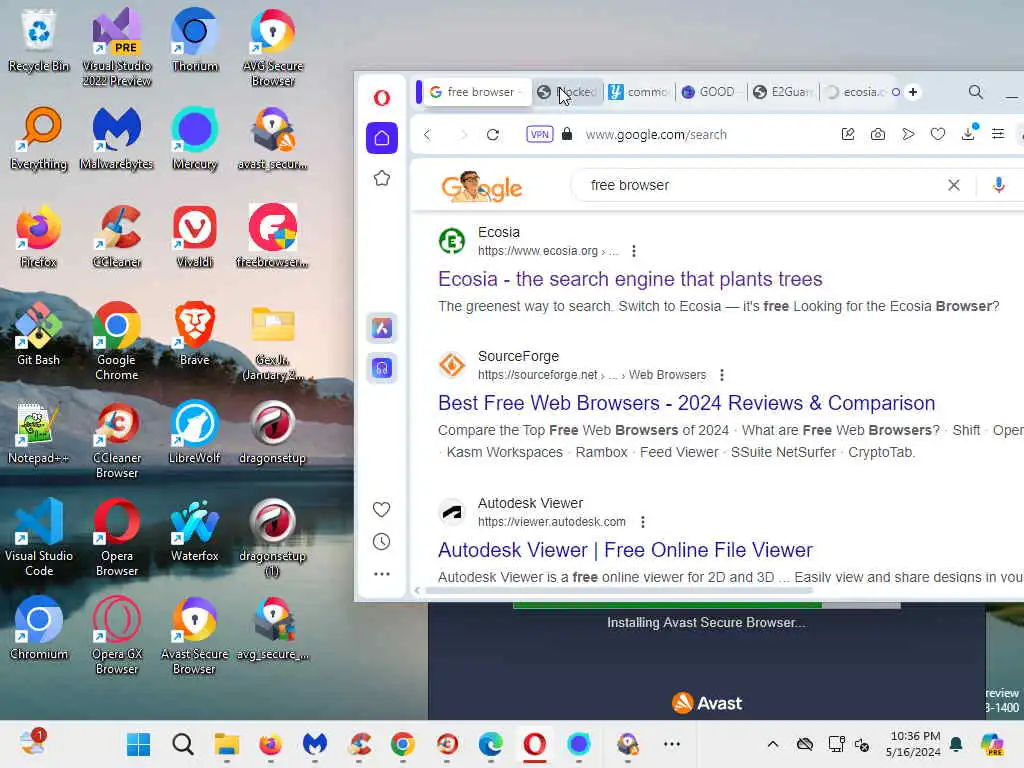Clear the Google search query with X

tap(953, 185)
